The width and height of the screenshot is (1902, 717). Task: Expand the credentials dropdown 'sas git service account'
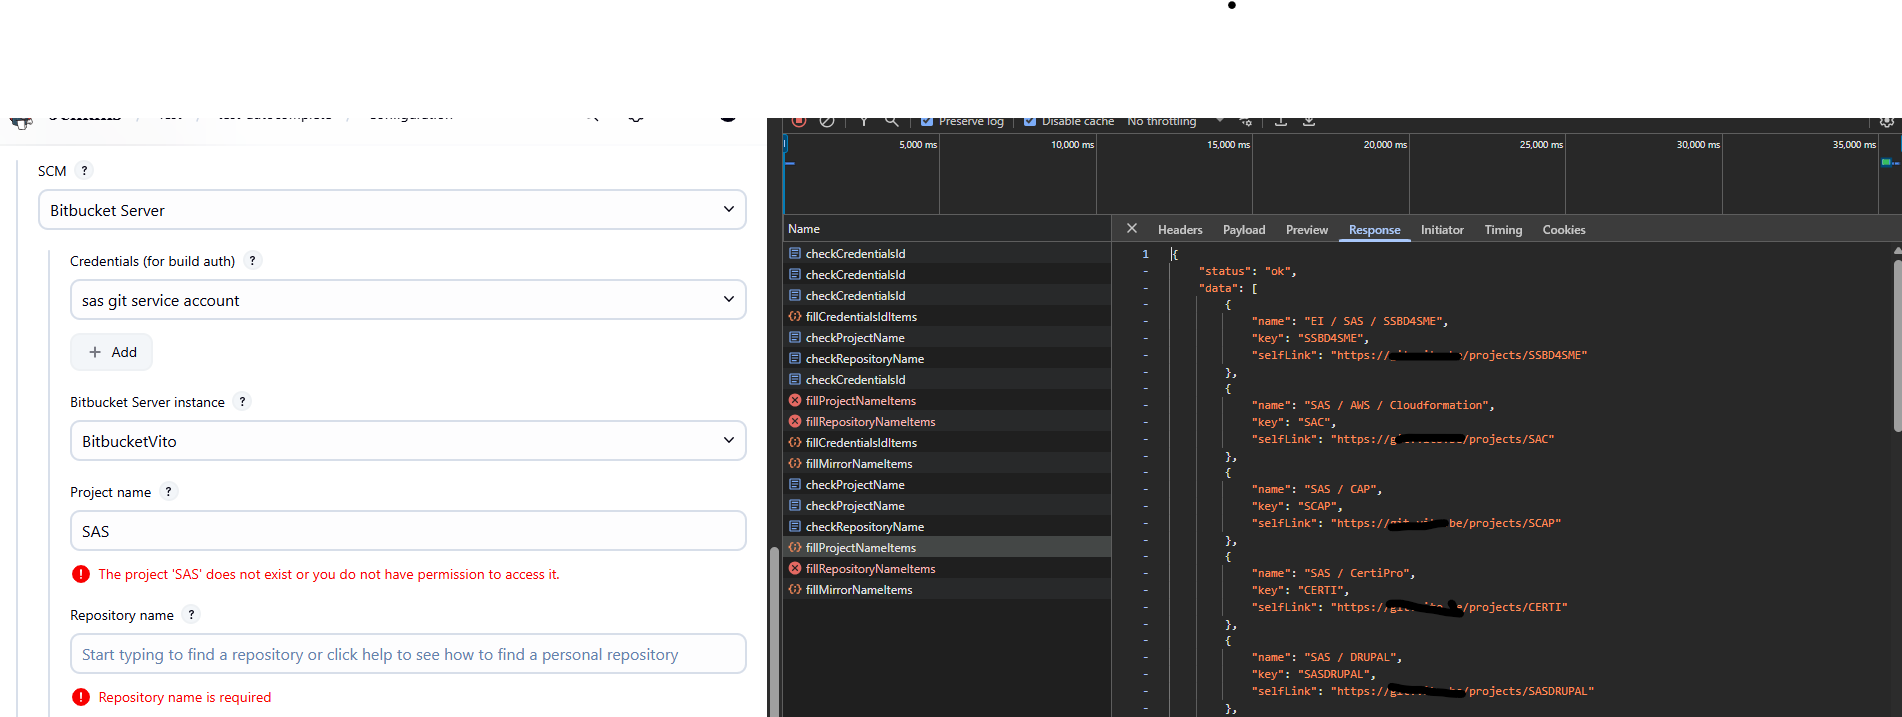[x=408, y=300]
